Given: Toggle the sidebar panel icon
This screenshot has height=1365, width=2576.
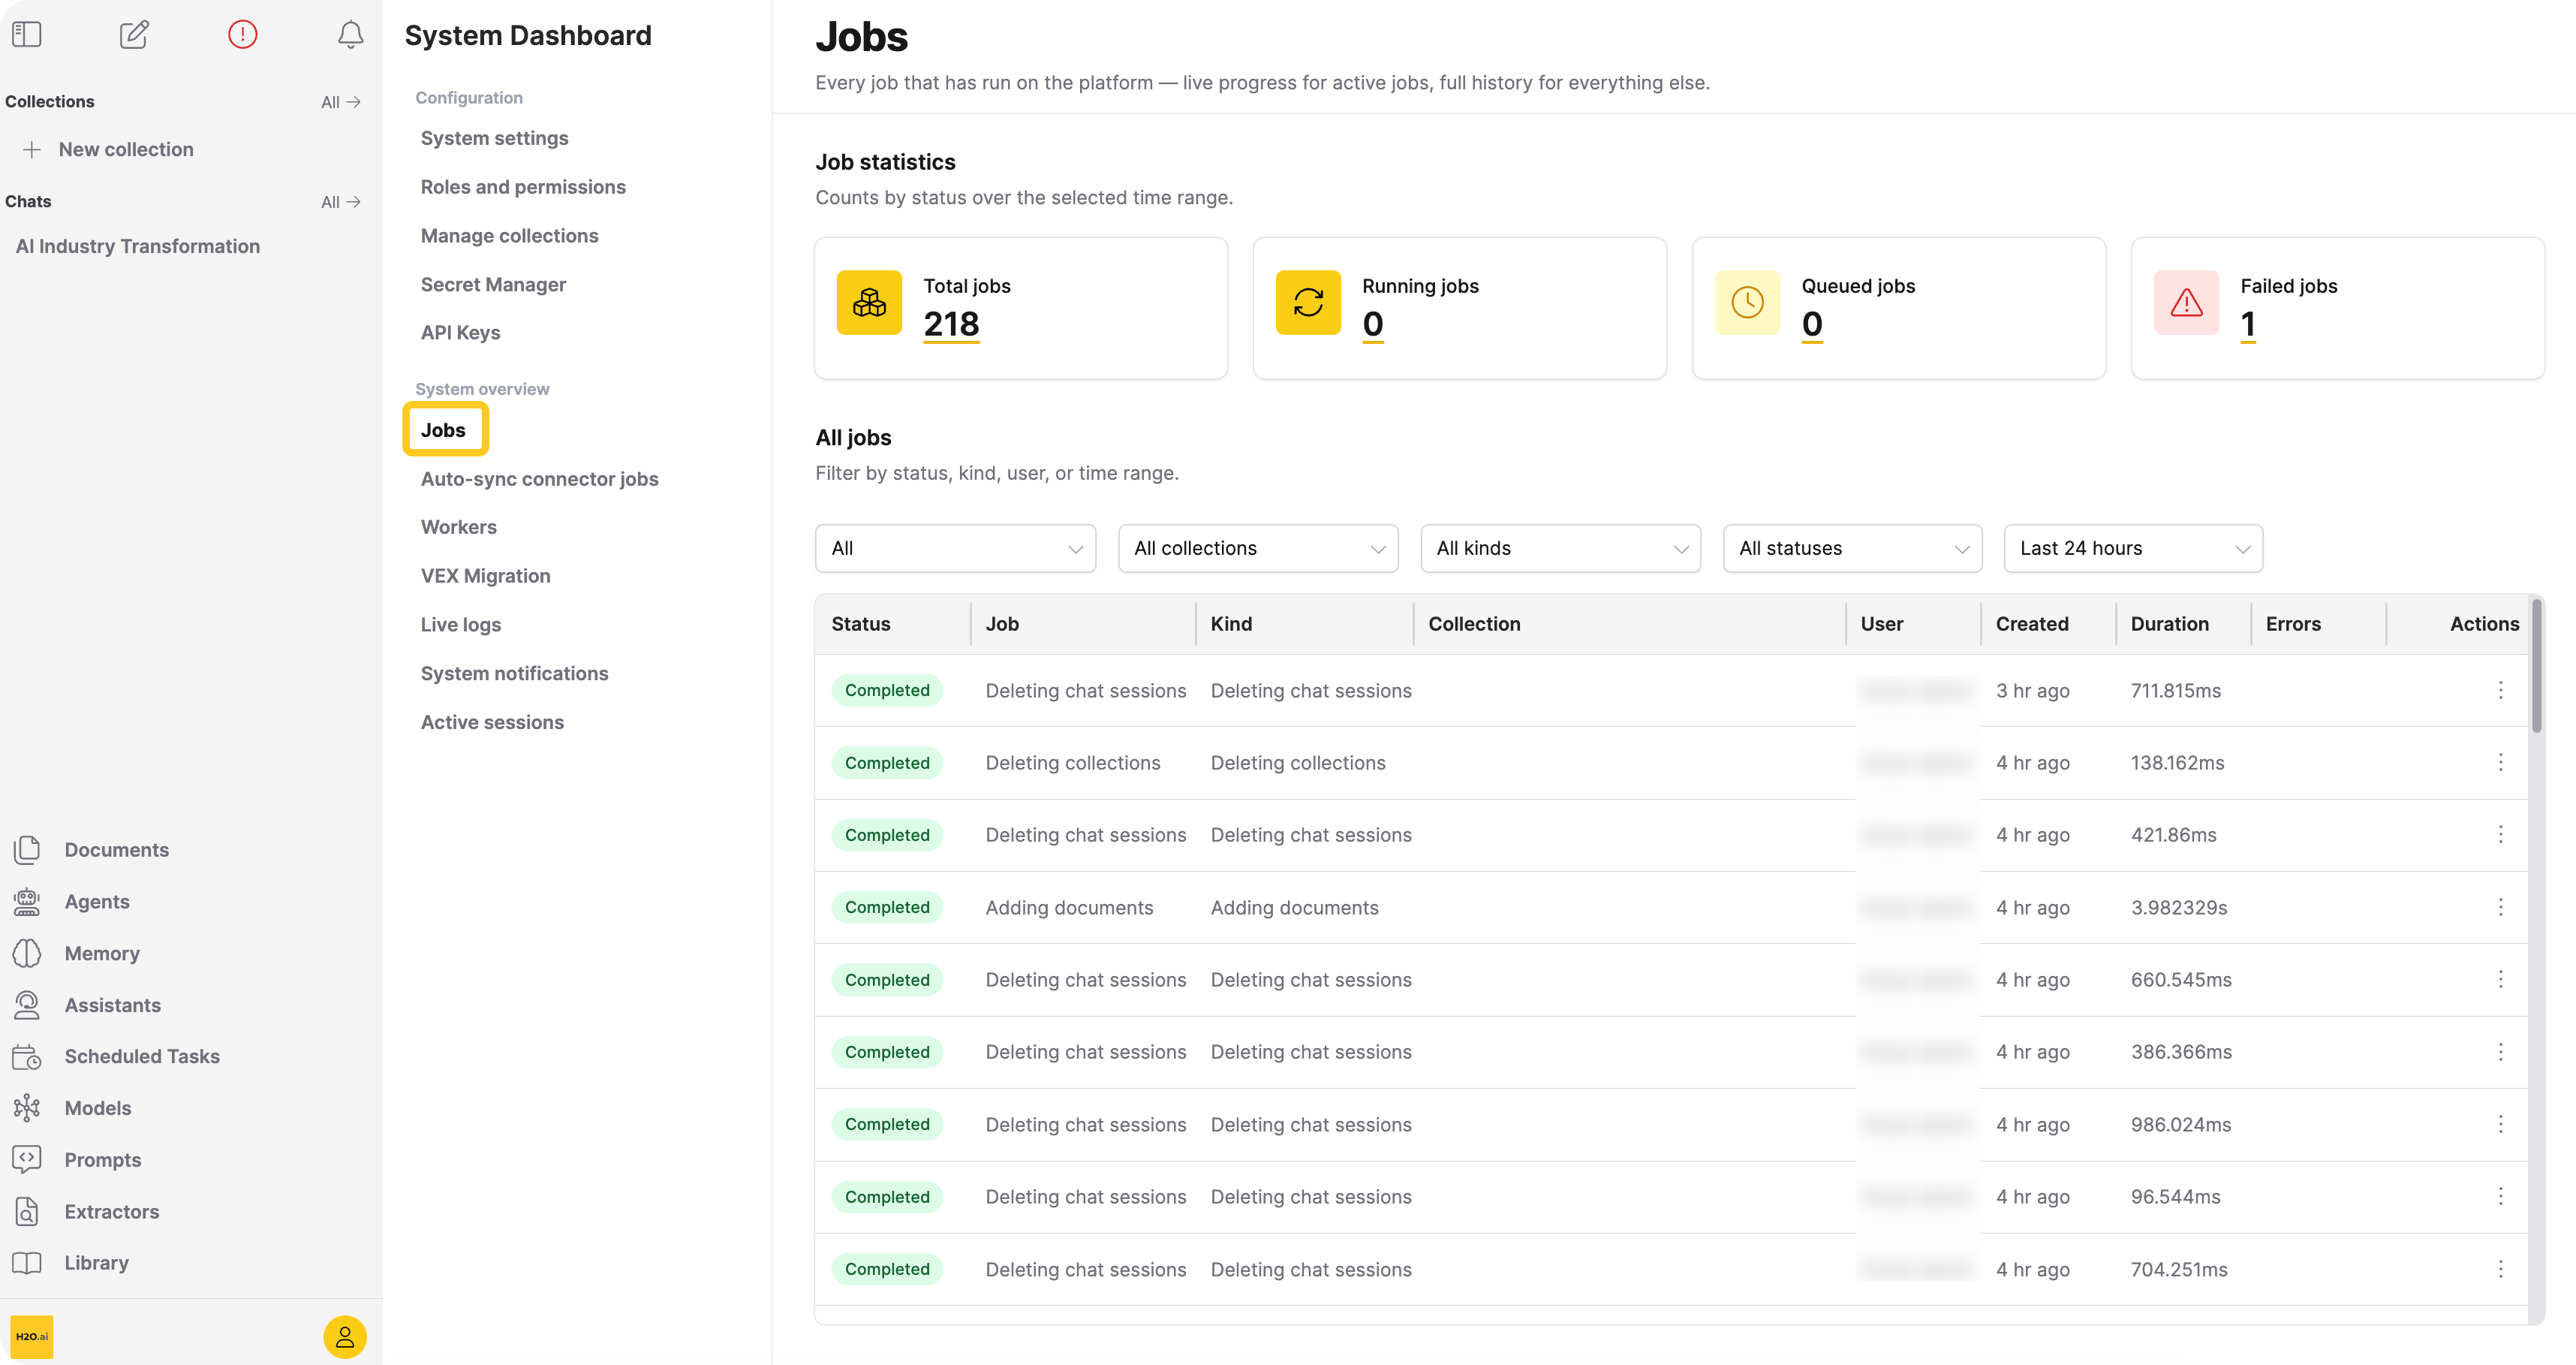Looking at the screenshot, I should (x=27, y=35).
